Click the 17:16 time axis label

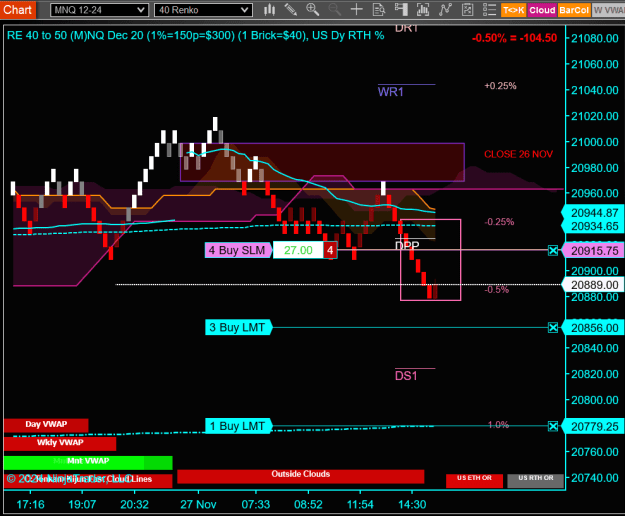tap(30, 504)
